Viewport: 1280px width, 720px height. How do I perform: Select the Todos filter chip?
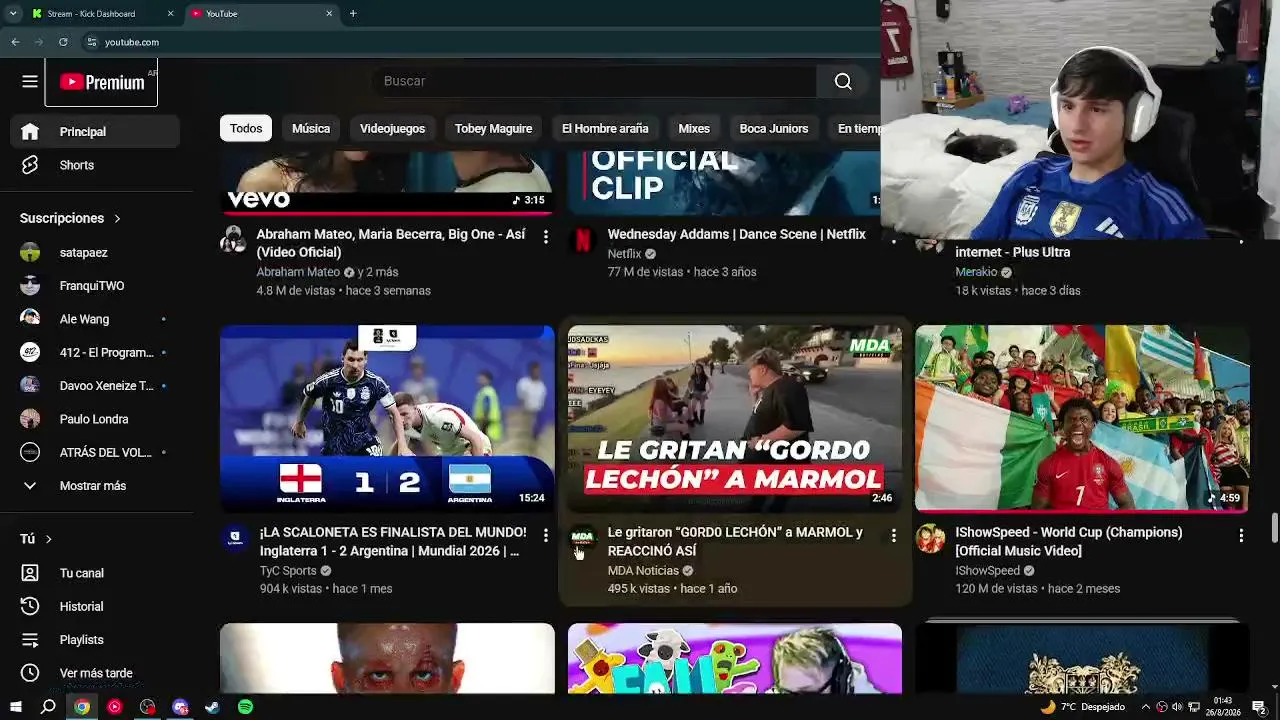pyautogui.click(x=246, y=128)
